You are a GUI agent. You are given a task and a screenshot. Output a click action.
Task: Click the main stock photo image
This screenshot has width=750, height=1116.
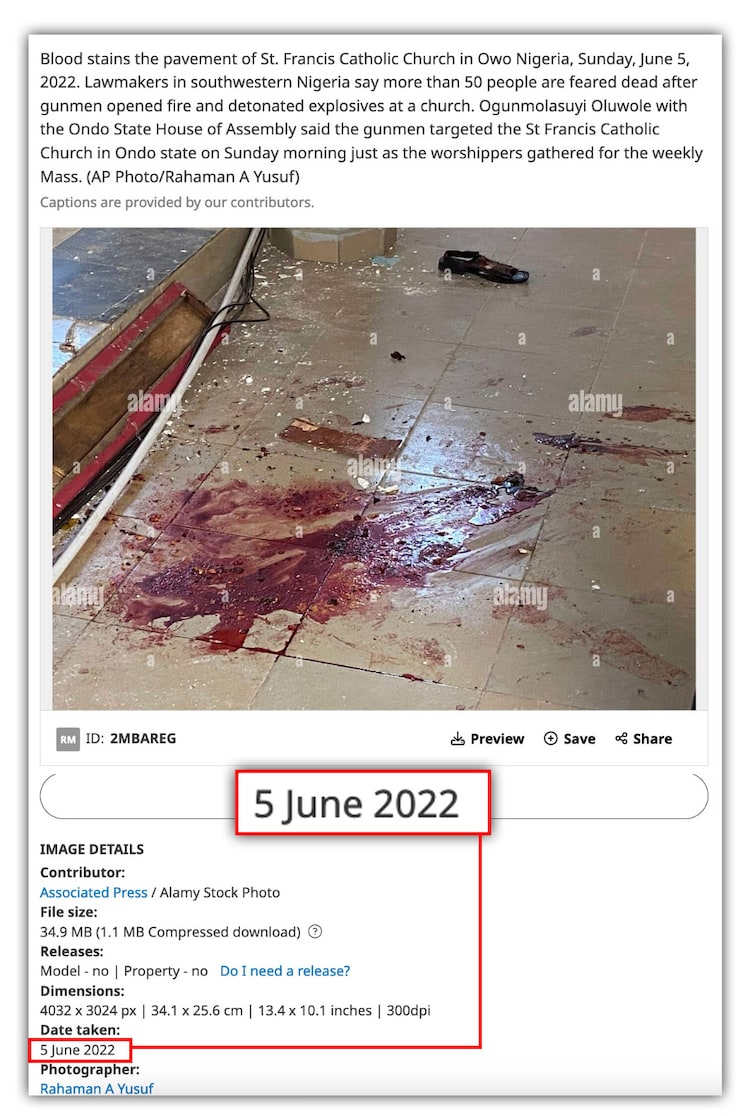coord(374,468)
